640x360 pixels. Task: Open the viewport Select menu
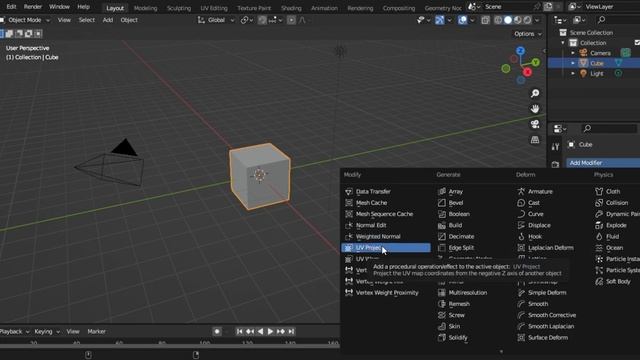pyautogui.click(x=87, y=20)
